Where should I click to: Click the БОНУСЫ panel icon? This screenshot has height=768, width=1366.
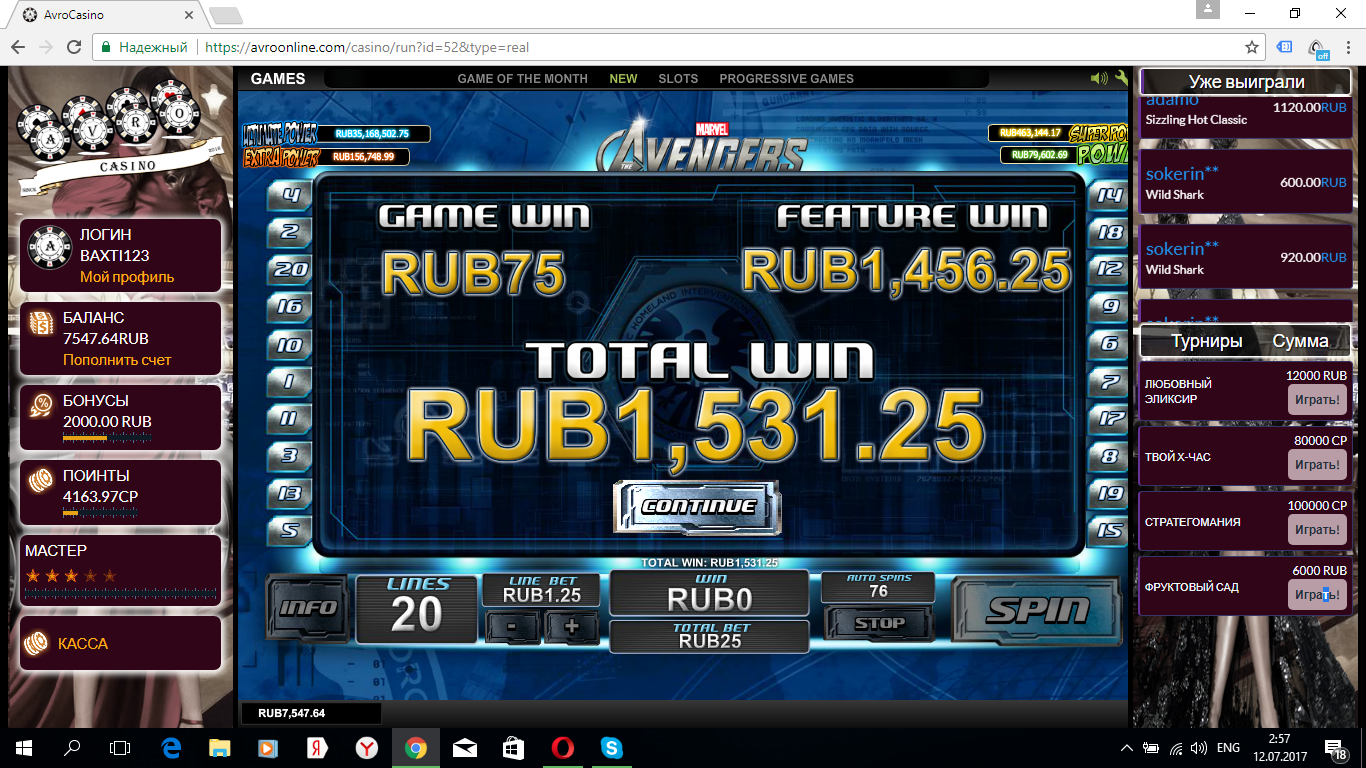41,405
